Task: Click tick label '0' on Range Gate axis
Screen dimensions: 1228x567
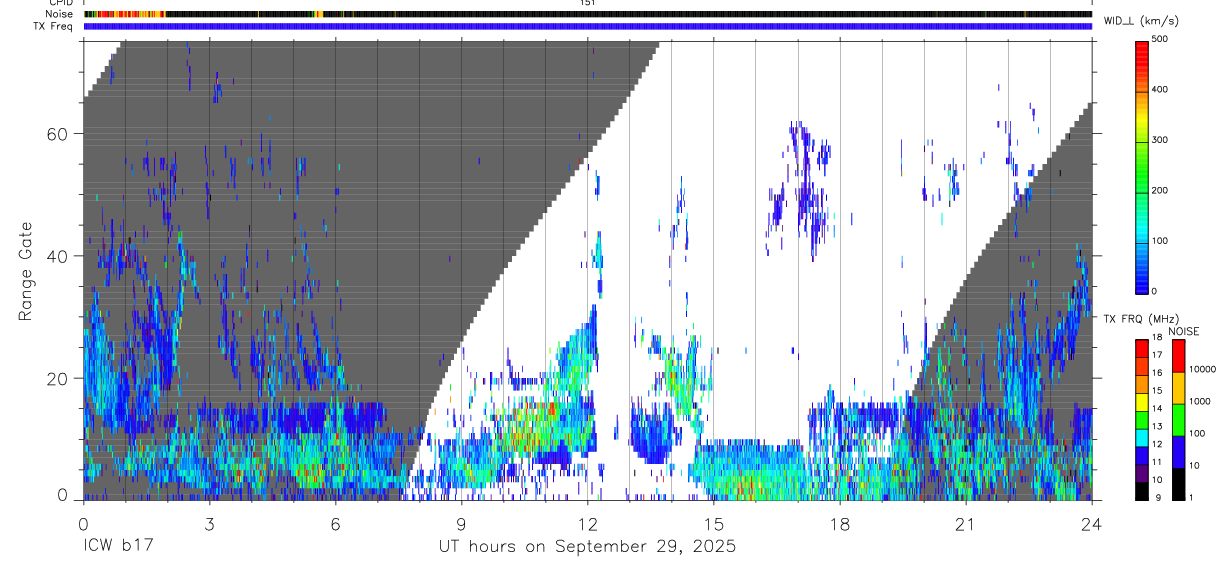Action: 62,495
